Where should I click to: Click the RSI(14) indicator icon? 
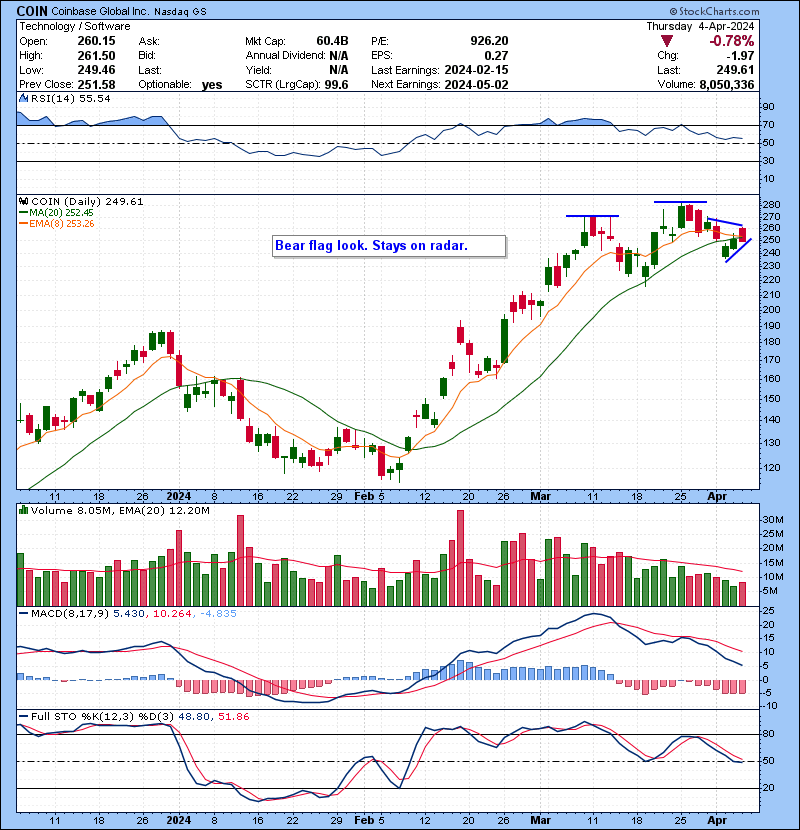23,98
